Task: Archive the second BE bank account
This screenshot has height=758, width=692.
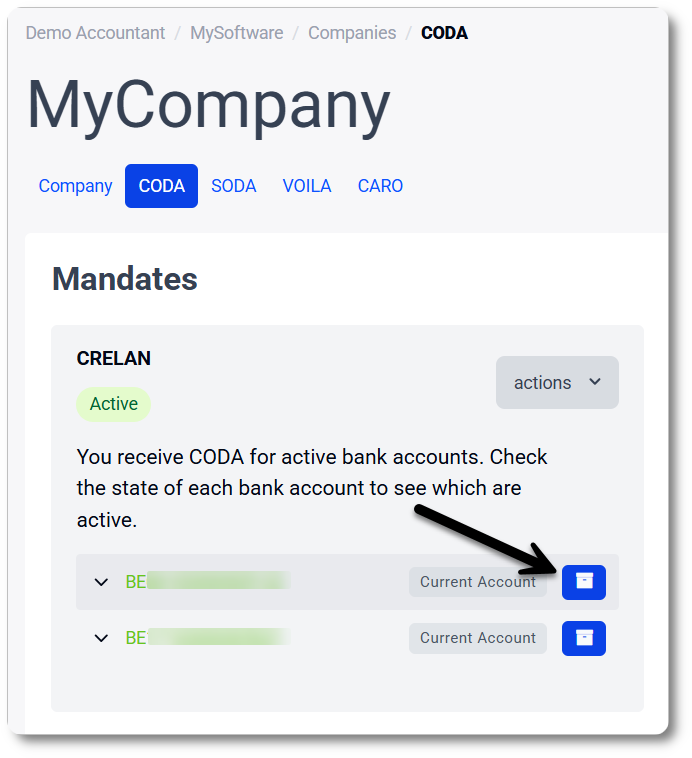Action: coord(583,638)
